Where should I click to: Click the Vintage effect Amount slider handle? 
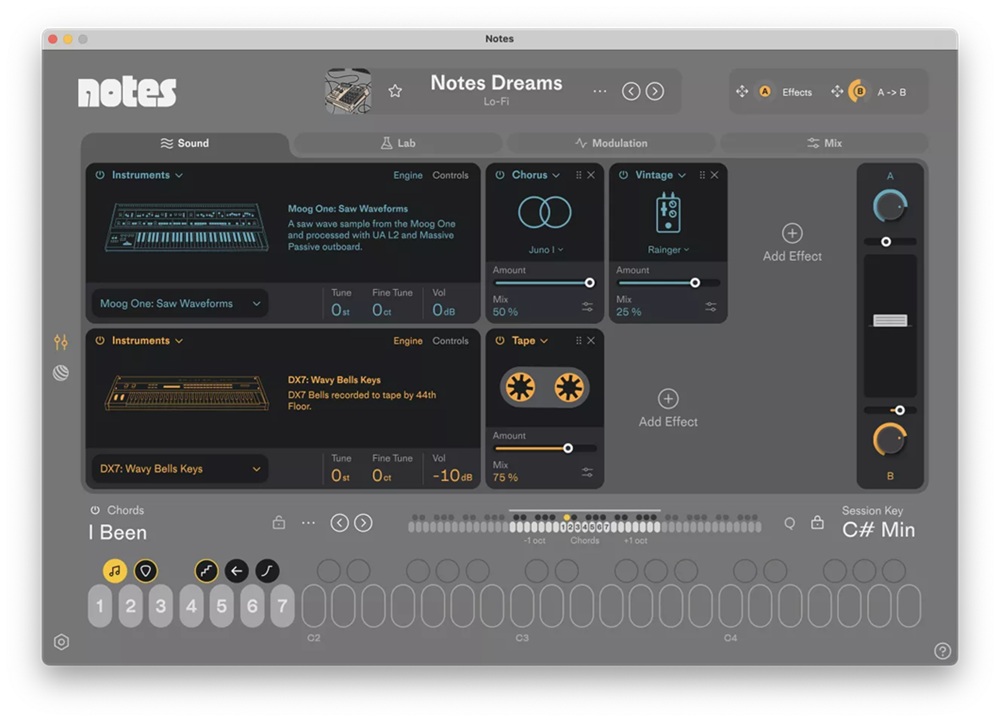(x=695, y=283)
